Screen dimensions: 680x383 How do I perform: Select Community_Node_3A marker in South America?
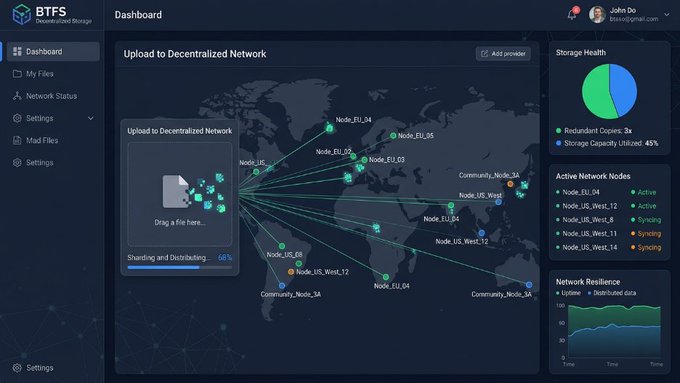282,286
